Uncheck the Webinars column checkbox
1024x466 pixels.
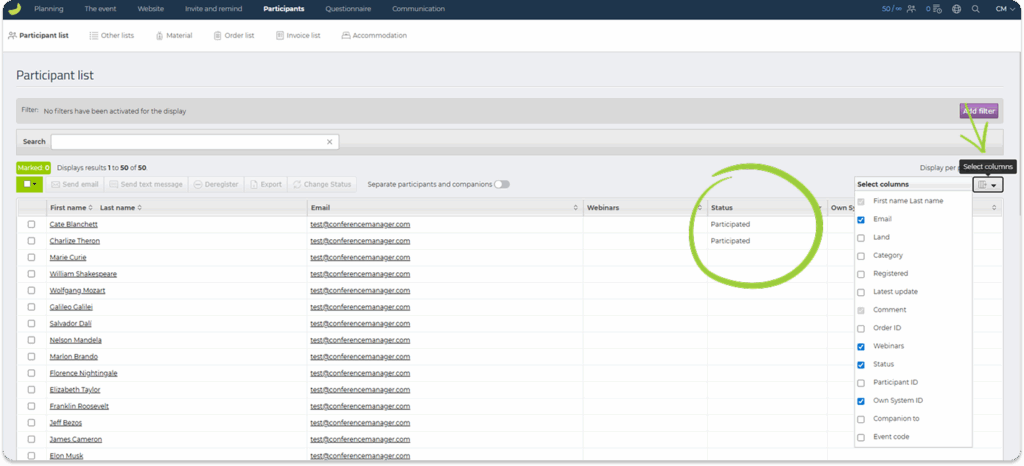coord(861,346)
